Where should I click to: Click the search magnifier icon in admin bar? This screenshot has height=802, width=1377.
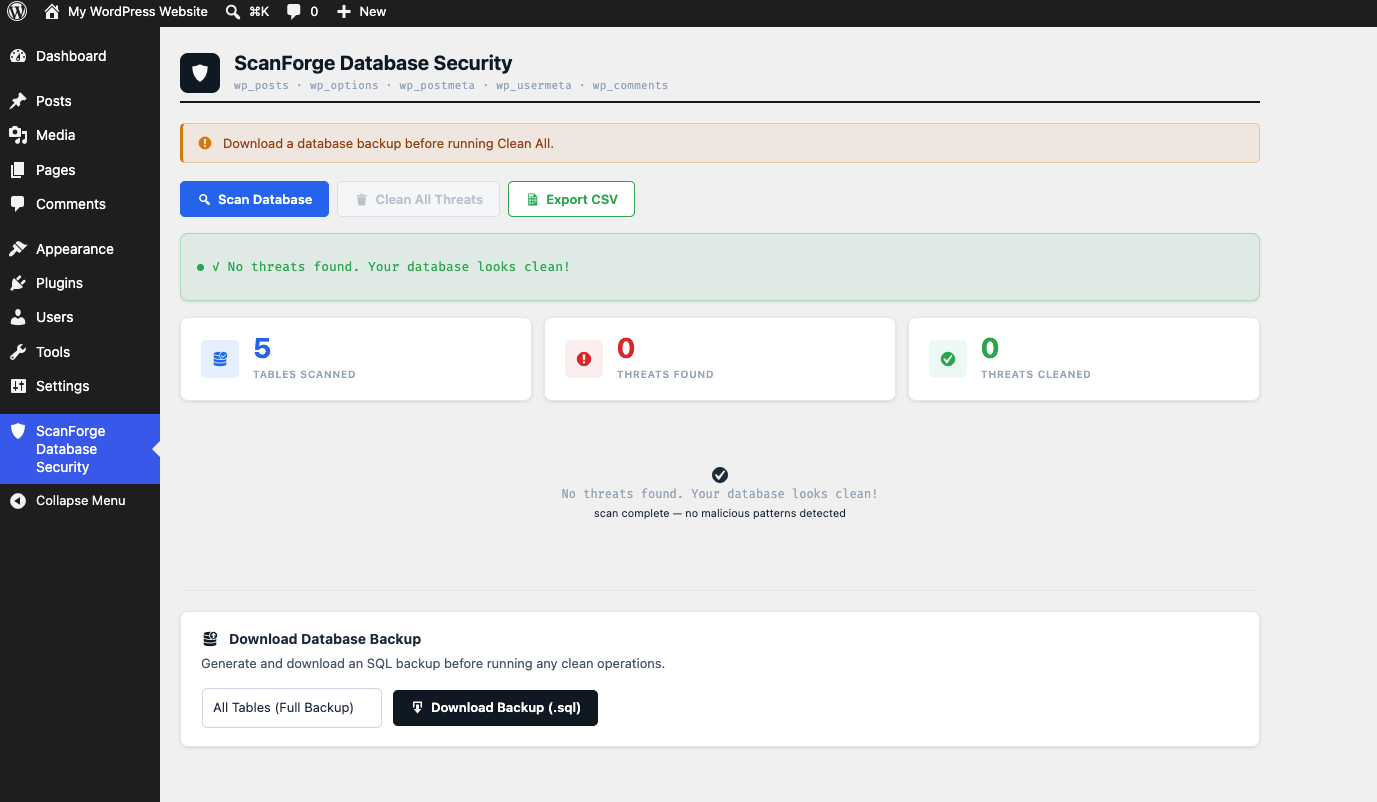(232, 12)
